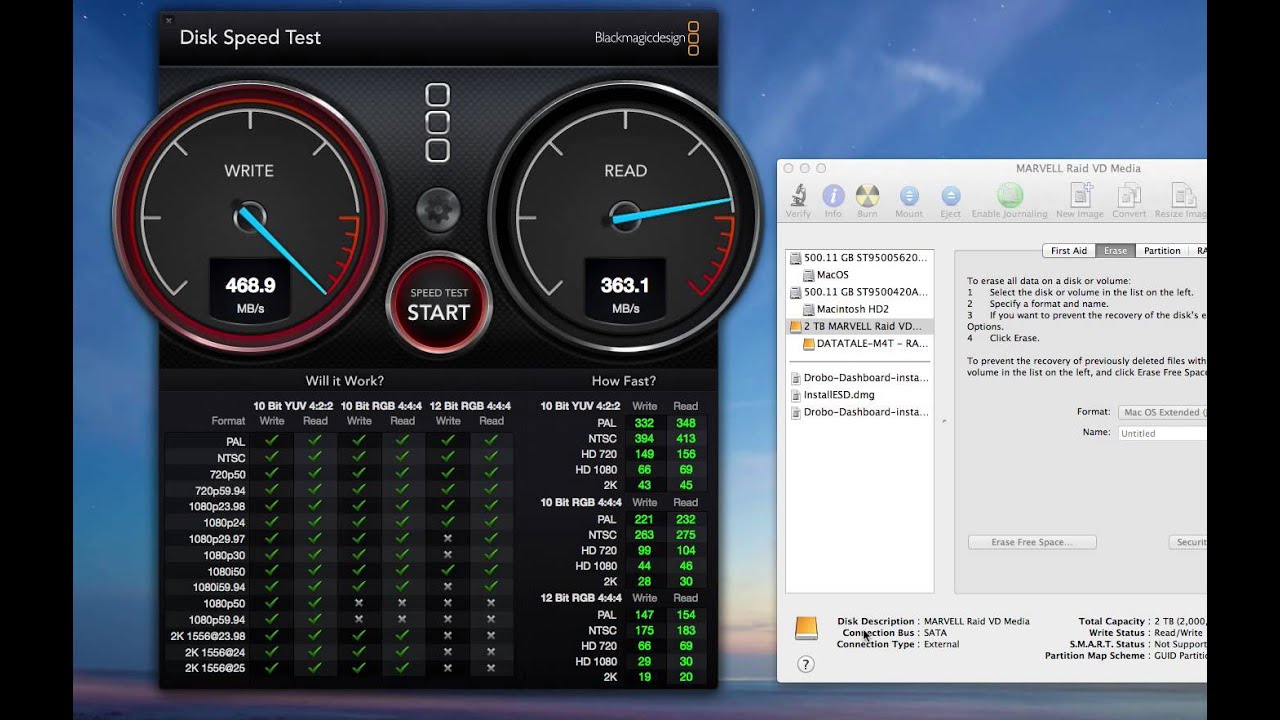Screen dimensions: 1280x720
Task: Select first Drobo-Dashboard disk image
Action: coord(860,378)
